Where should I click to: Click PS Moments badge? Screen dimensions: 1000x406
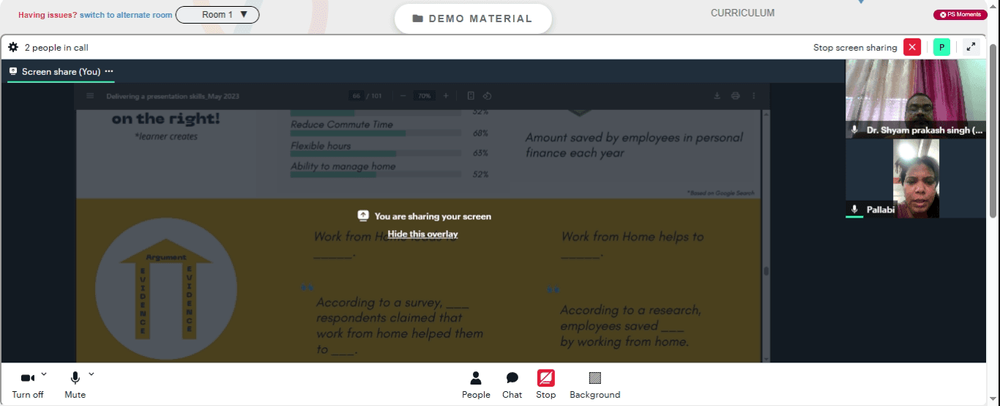pos(960,15)
